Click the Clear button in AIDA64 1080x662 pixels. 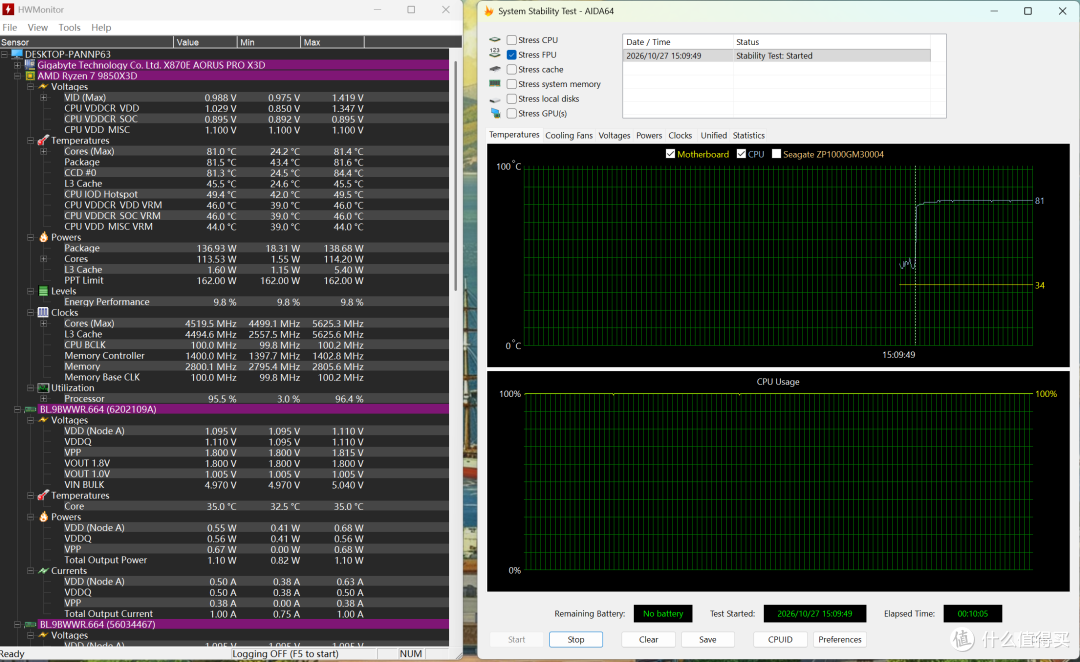(649, 639)
